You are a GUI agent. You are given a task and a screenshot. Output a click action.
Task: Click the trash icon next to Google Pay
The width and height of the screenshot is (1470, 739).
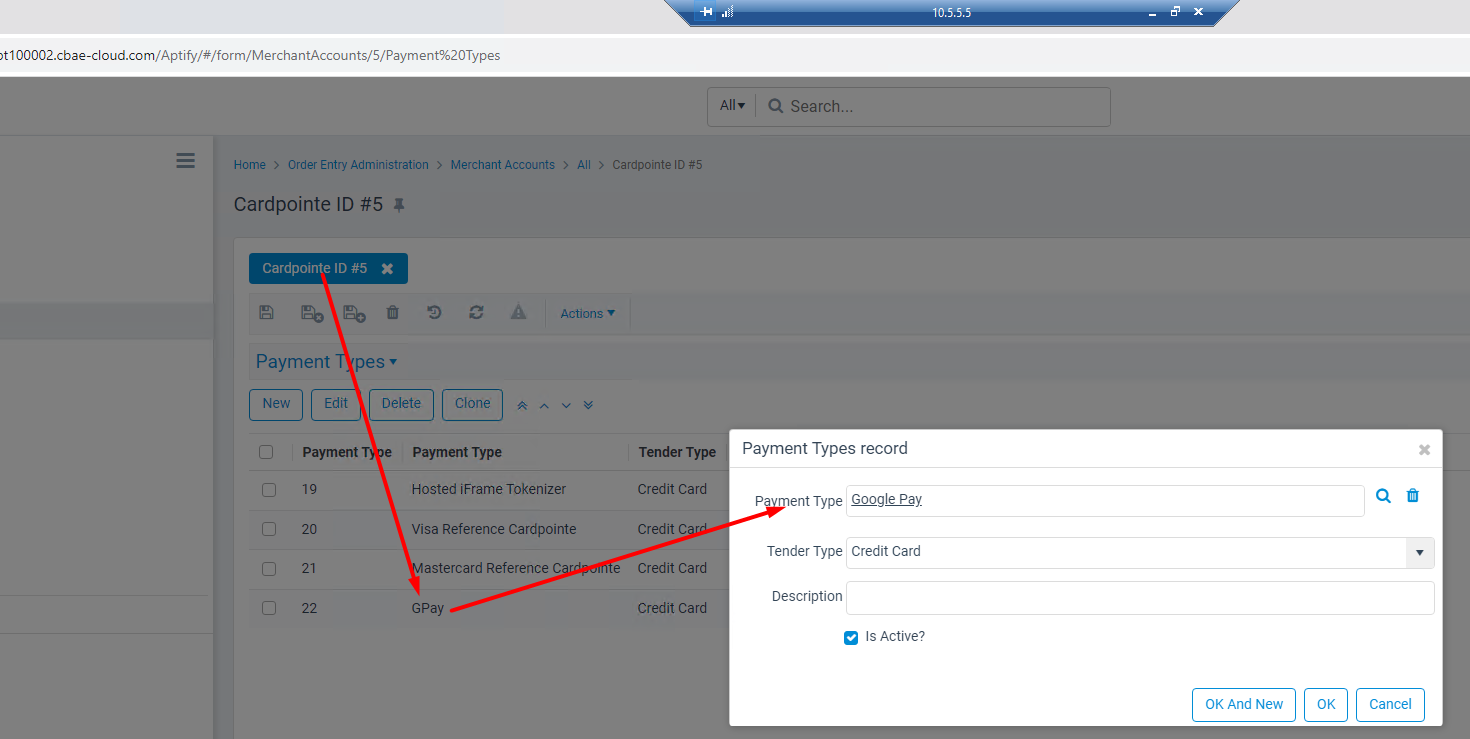click(x=1413, y=496)
